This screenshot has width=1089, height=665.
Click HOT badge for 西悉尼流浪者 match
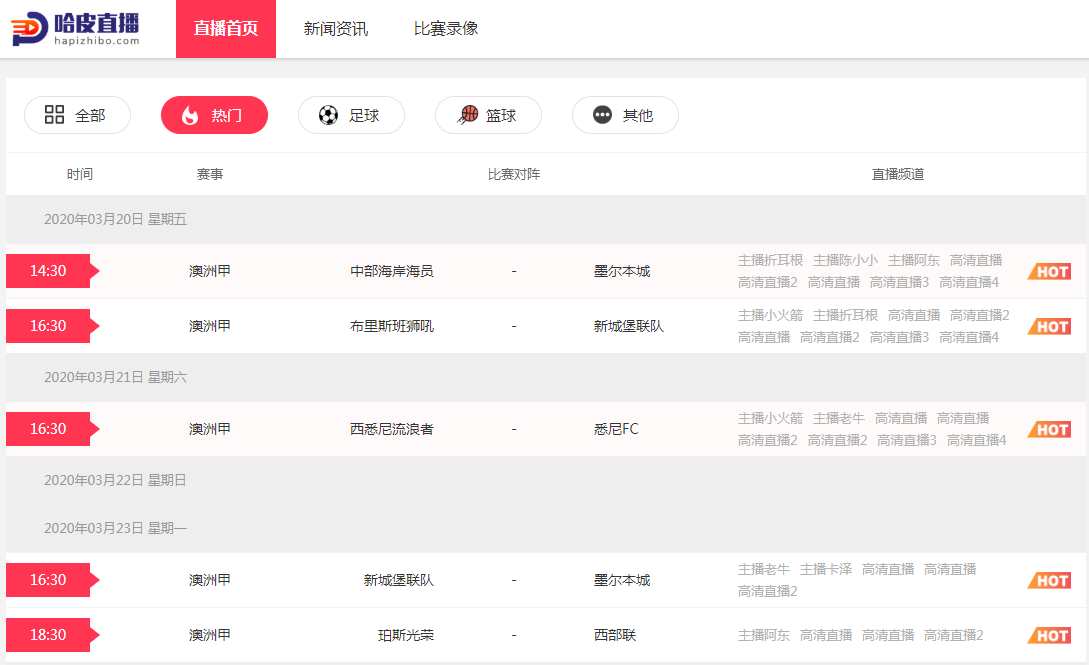coord(1049,430)
